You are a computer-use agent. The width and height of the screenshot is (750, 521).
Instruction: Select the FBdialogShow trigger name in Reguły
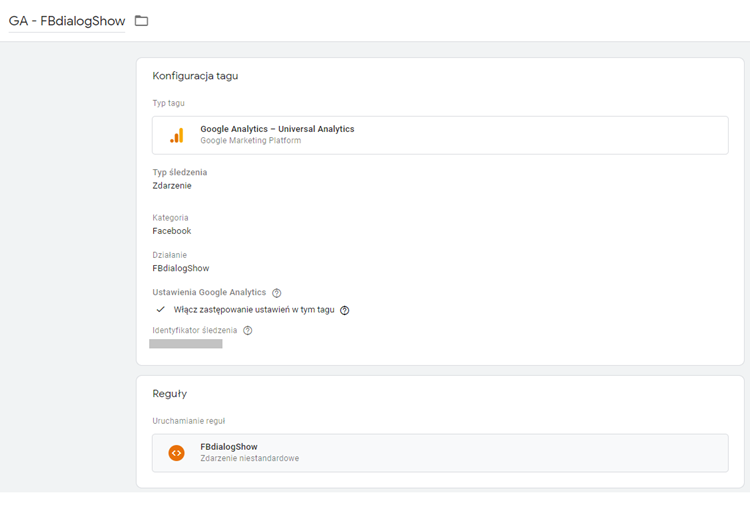[229, 447]
